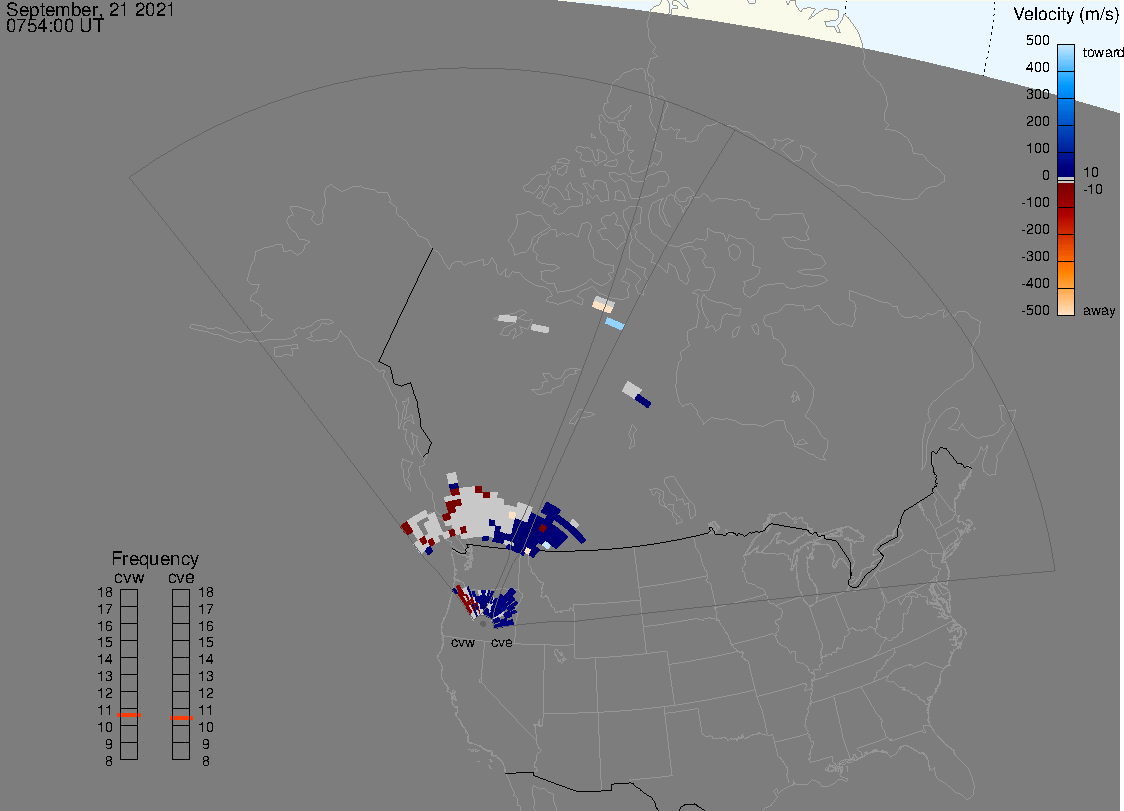Click the 300 velocity tick label
The image size is (1124, 811).
1037,95
